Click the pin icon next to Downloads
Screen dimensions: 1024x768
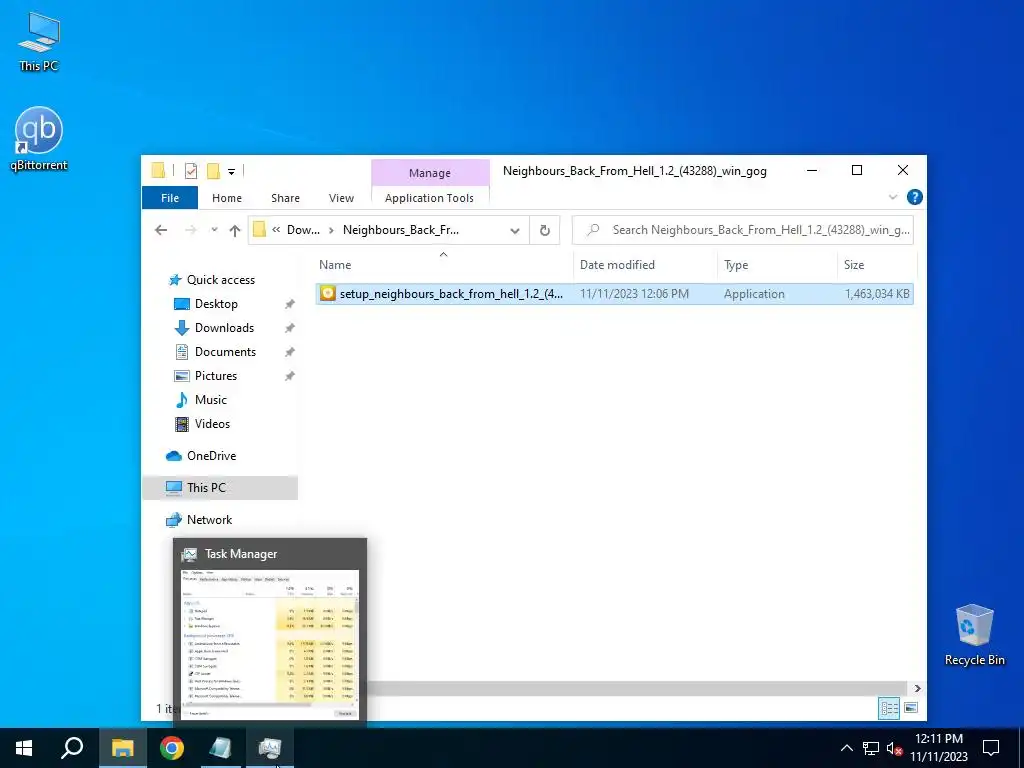(289, 328)
